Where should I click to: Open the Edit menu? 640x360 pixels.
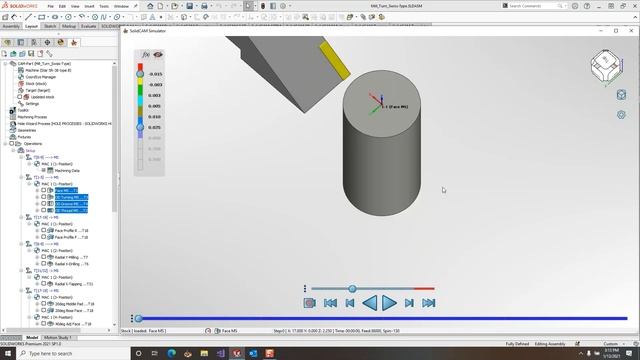(62, 6)
